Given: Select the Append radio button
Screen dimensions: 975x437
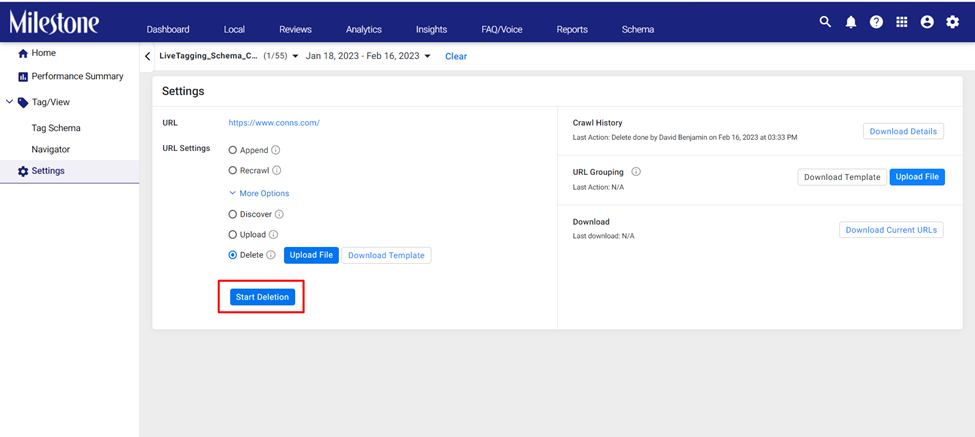Looking at the screenshot, I should (233, 150).
